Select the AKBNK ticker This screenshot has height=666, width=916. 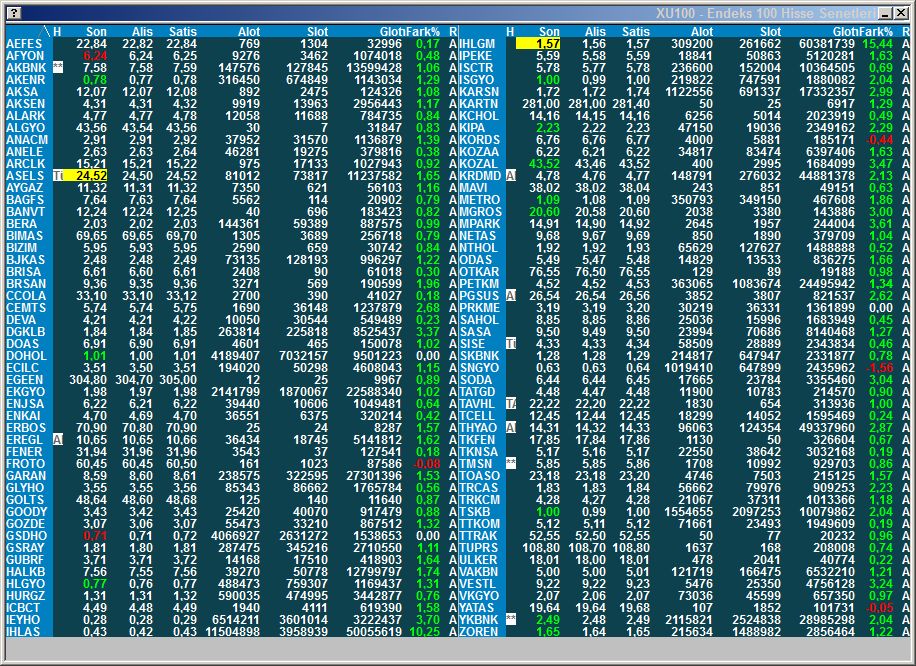coord(26,68)
